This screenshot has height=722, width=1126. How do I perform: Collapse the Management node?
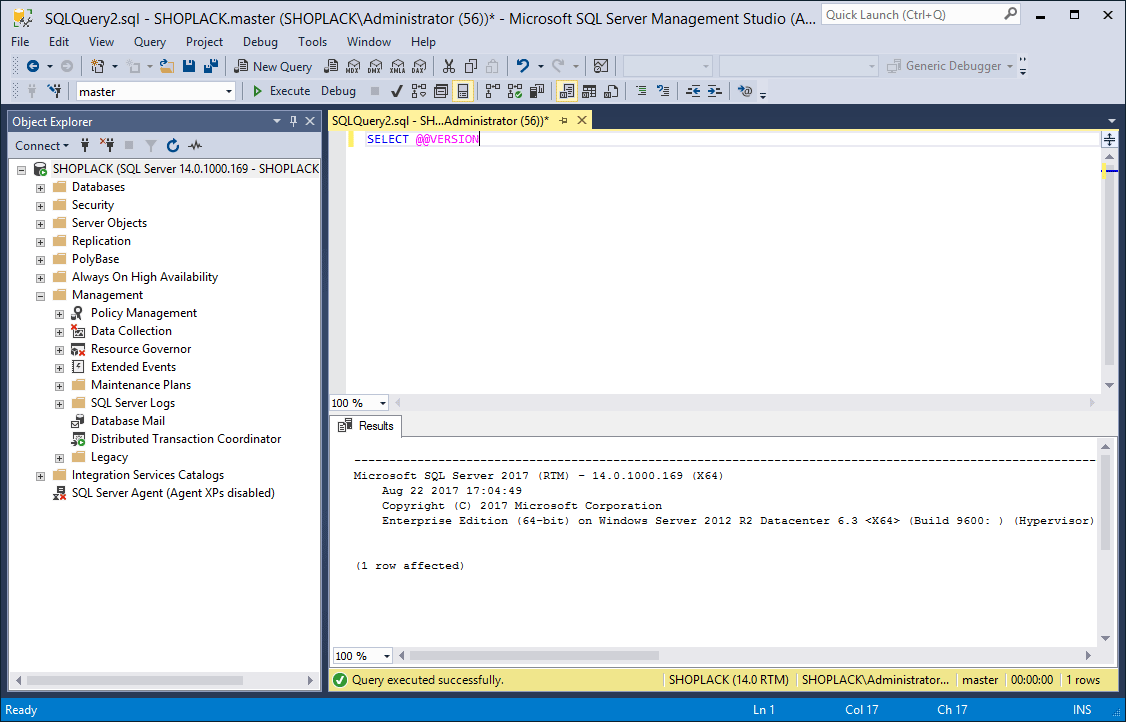tap(41, 296)
